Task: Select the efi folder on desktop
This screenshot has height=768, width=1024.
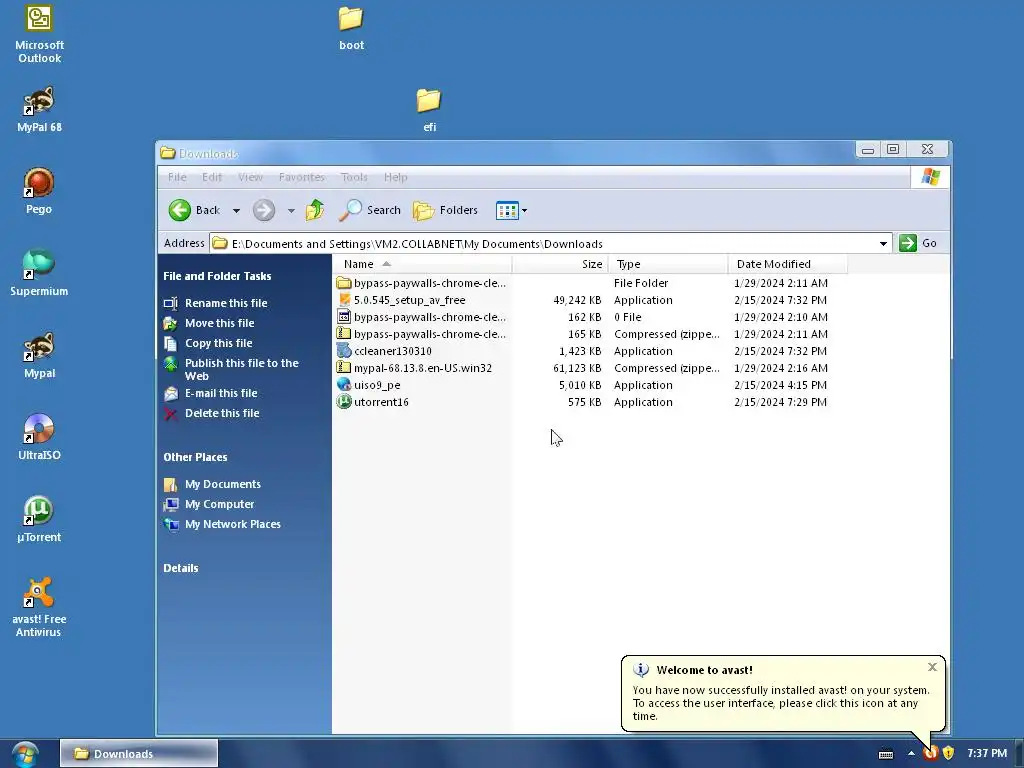Action: point(429,110)
